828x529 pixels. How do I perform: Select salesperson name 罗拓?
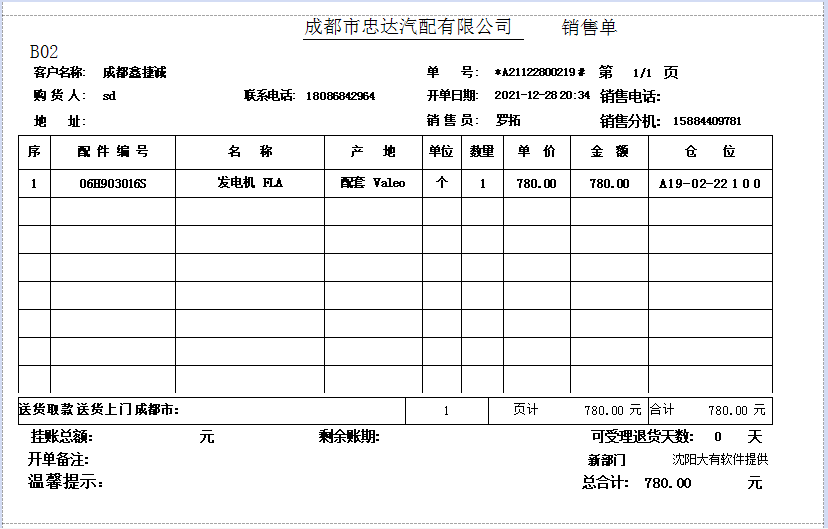tap(508, 120)
